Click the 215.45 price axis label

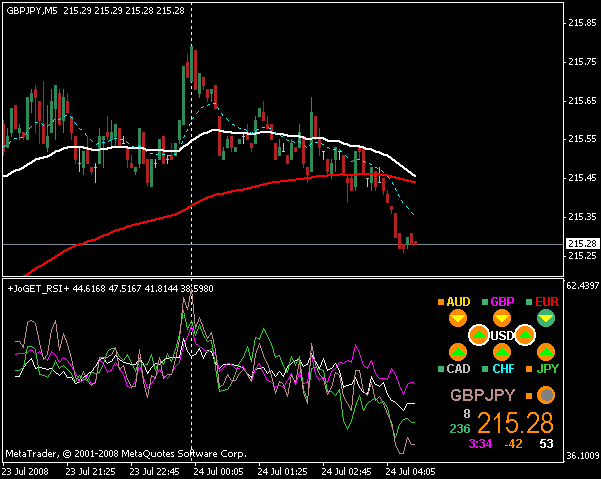pyautogui.click(x=582, y=178)
